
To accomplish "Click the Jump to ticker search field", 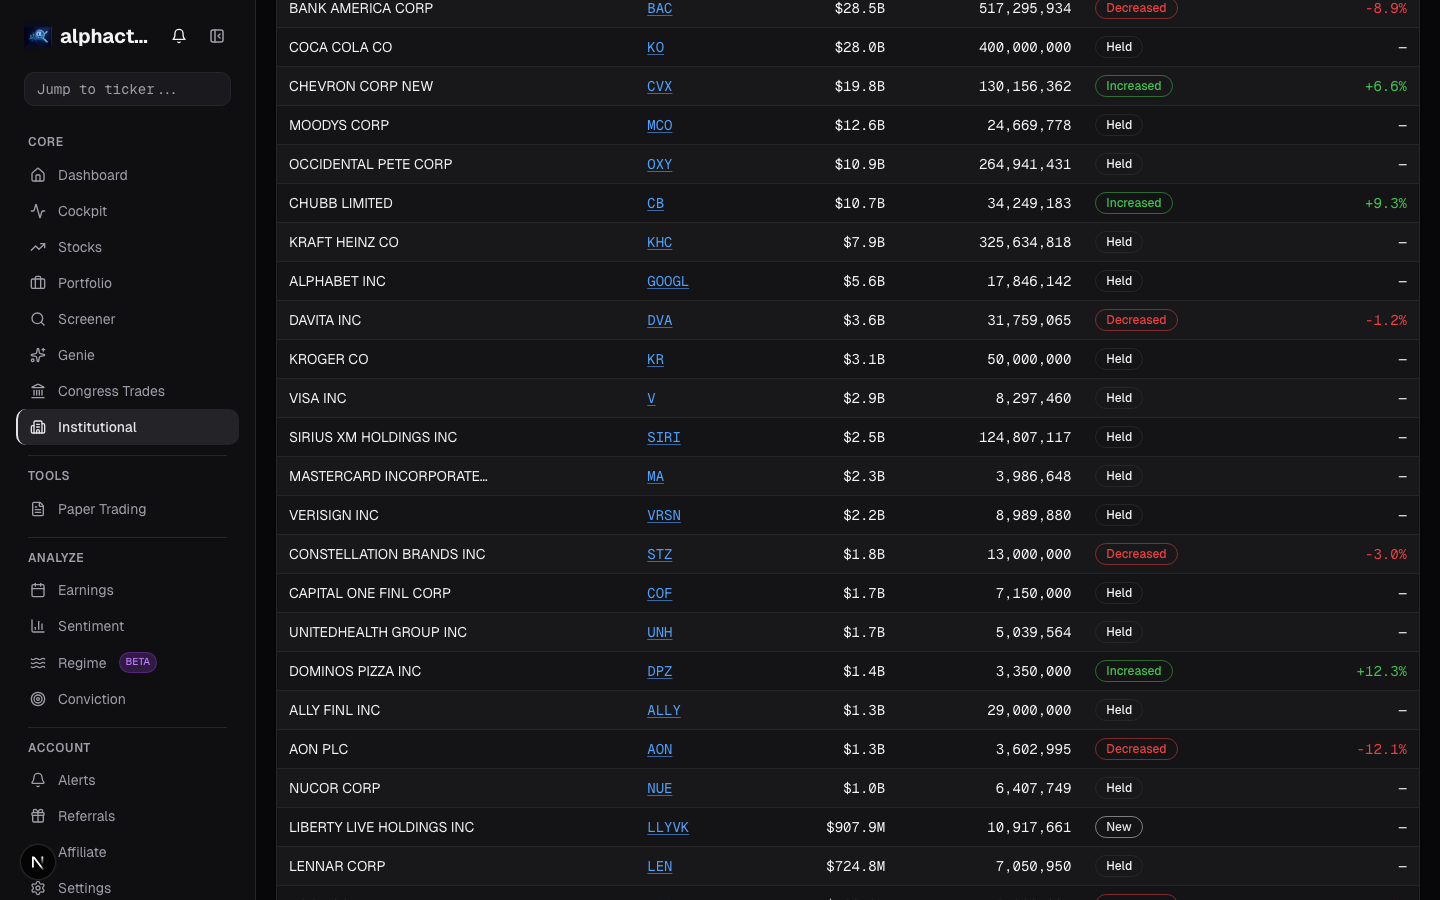I will click(127, 89).
